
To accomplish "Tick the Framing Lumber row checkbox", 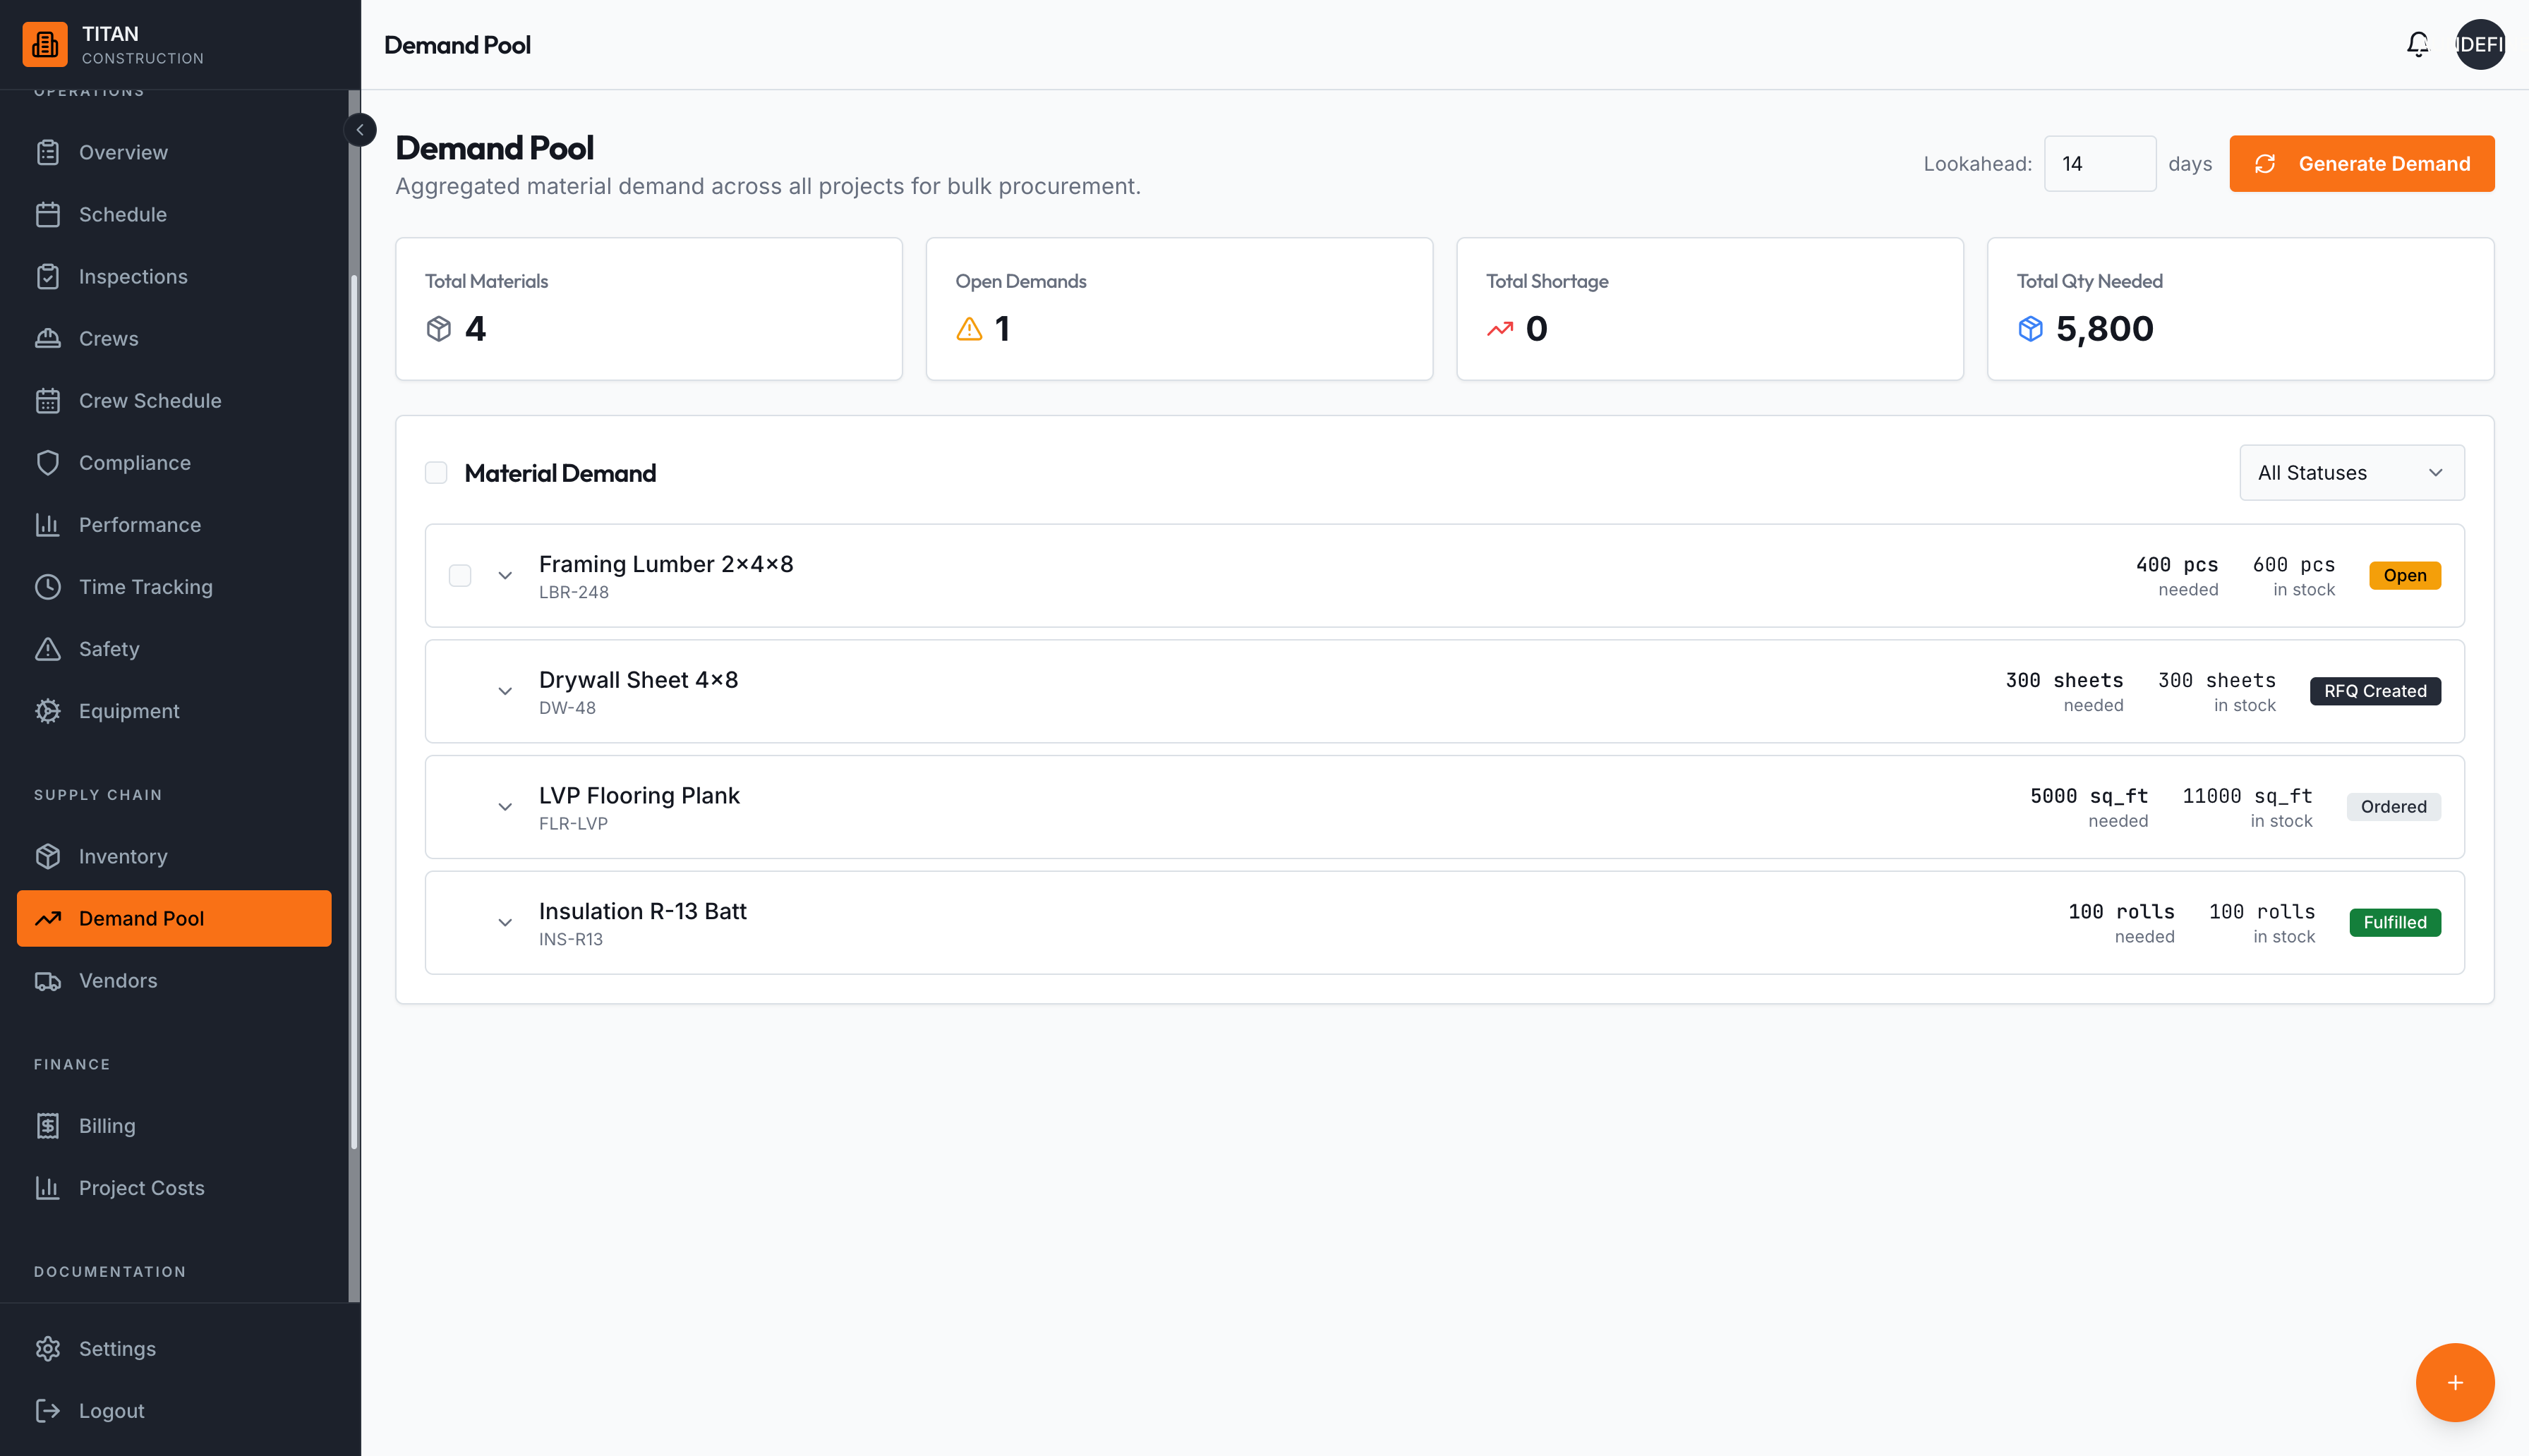I will point(460,576).
